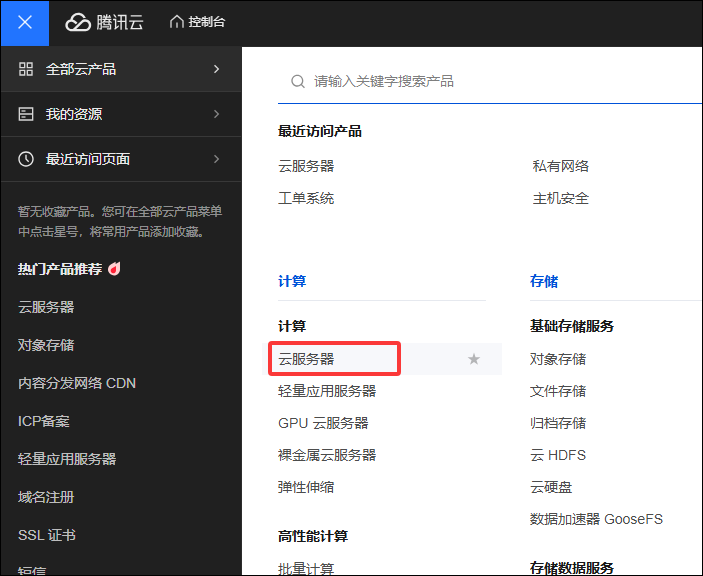The height and width of the screenshot is (576, 703).
Task: Click the search magnifier icon
Action: point(298,82)
